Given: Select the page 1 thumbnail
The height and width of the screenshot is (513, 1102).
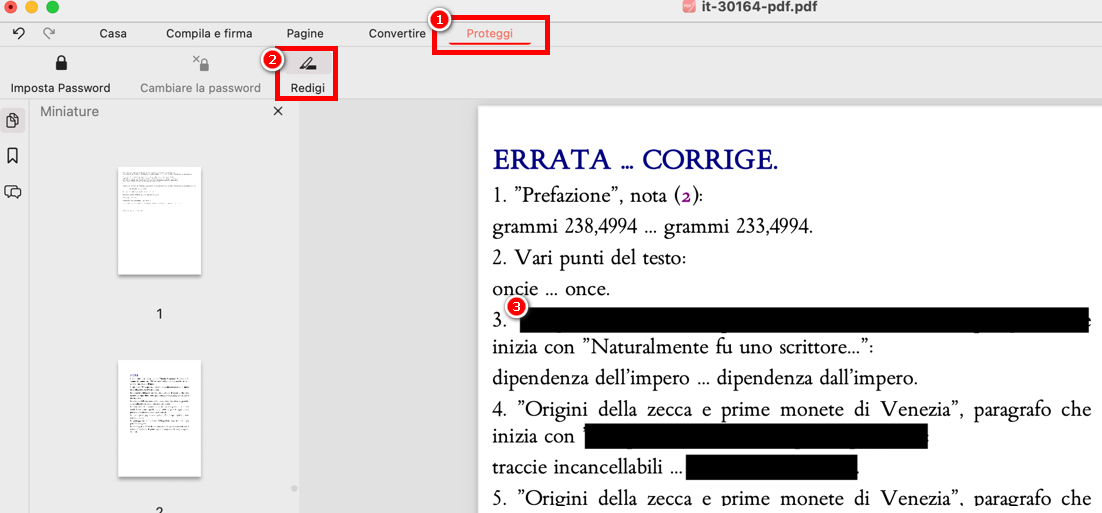Looking at the screenshot, I should tap(160, 221).
